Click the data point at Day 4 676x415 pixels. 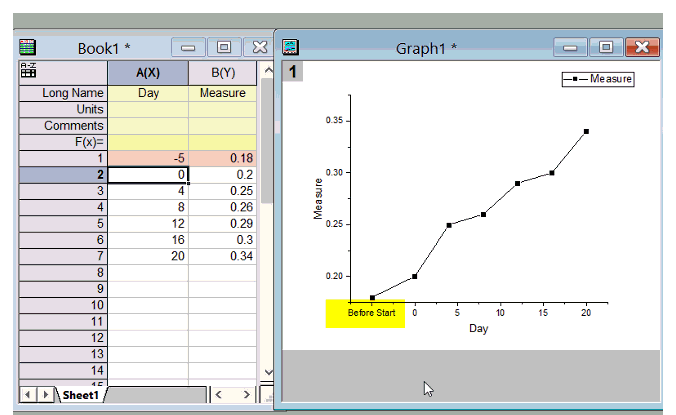click(449, 225)
